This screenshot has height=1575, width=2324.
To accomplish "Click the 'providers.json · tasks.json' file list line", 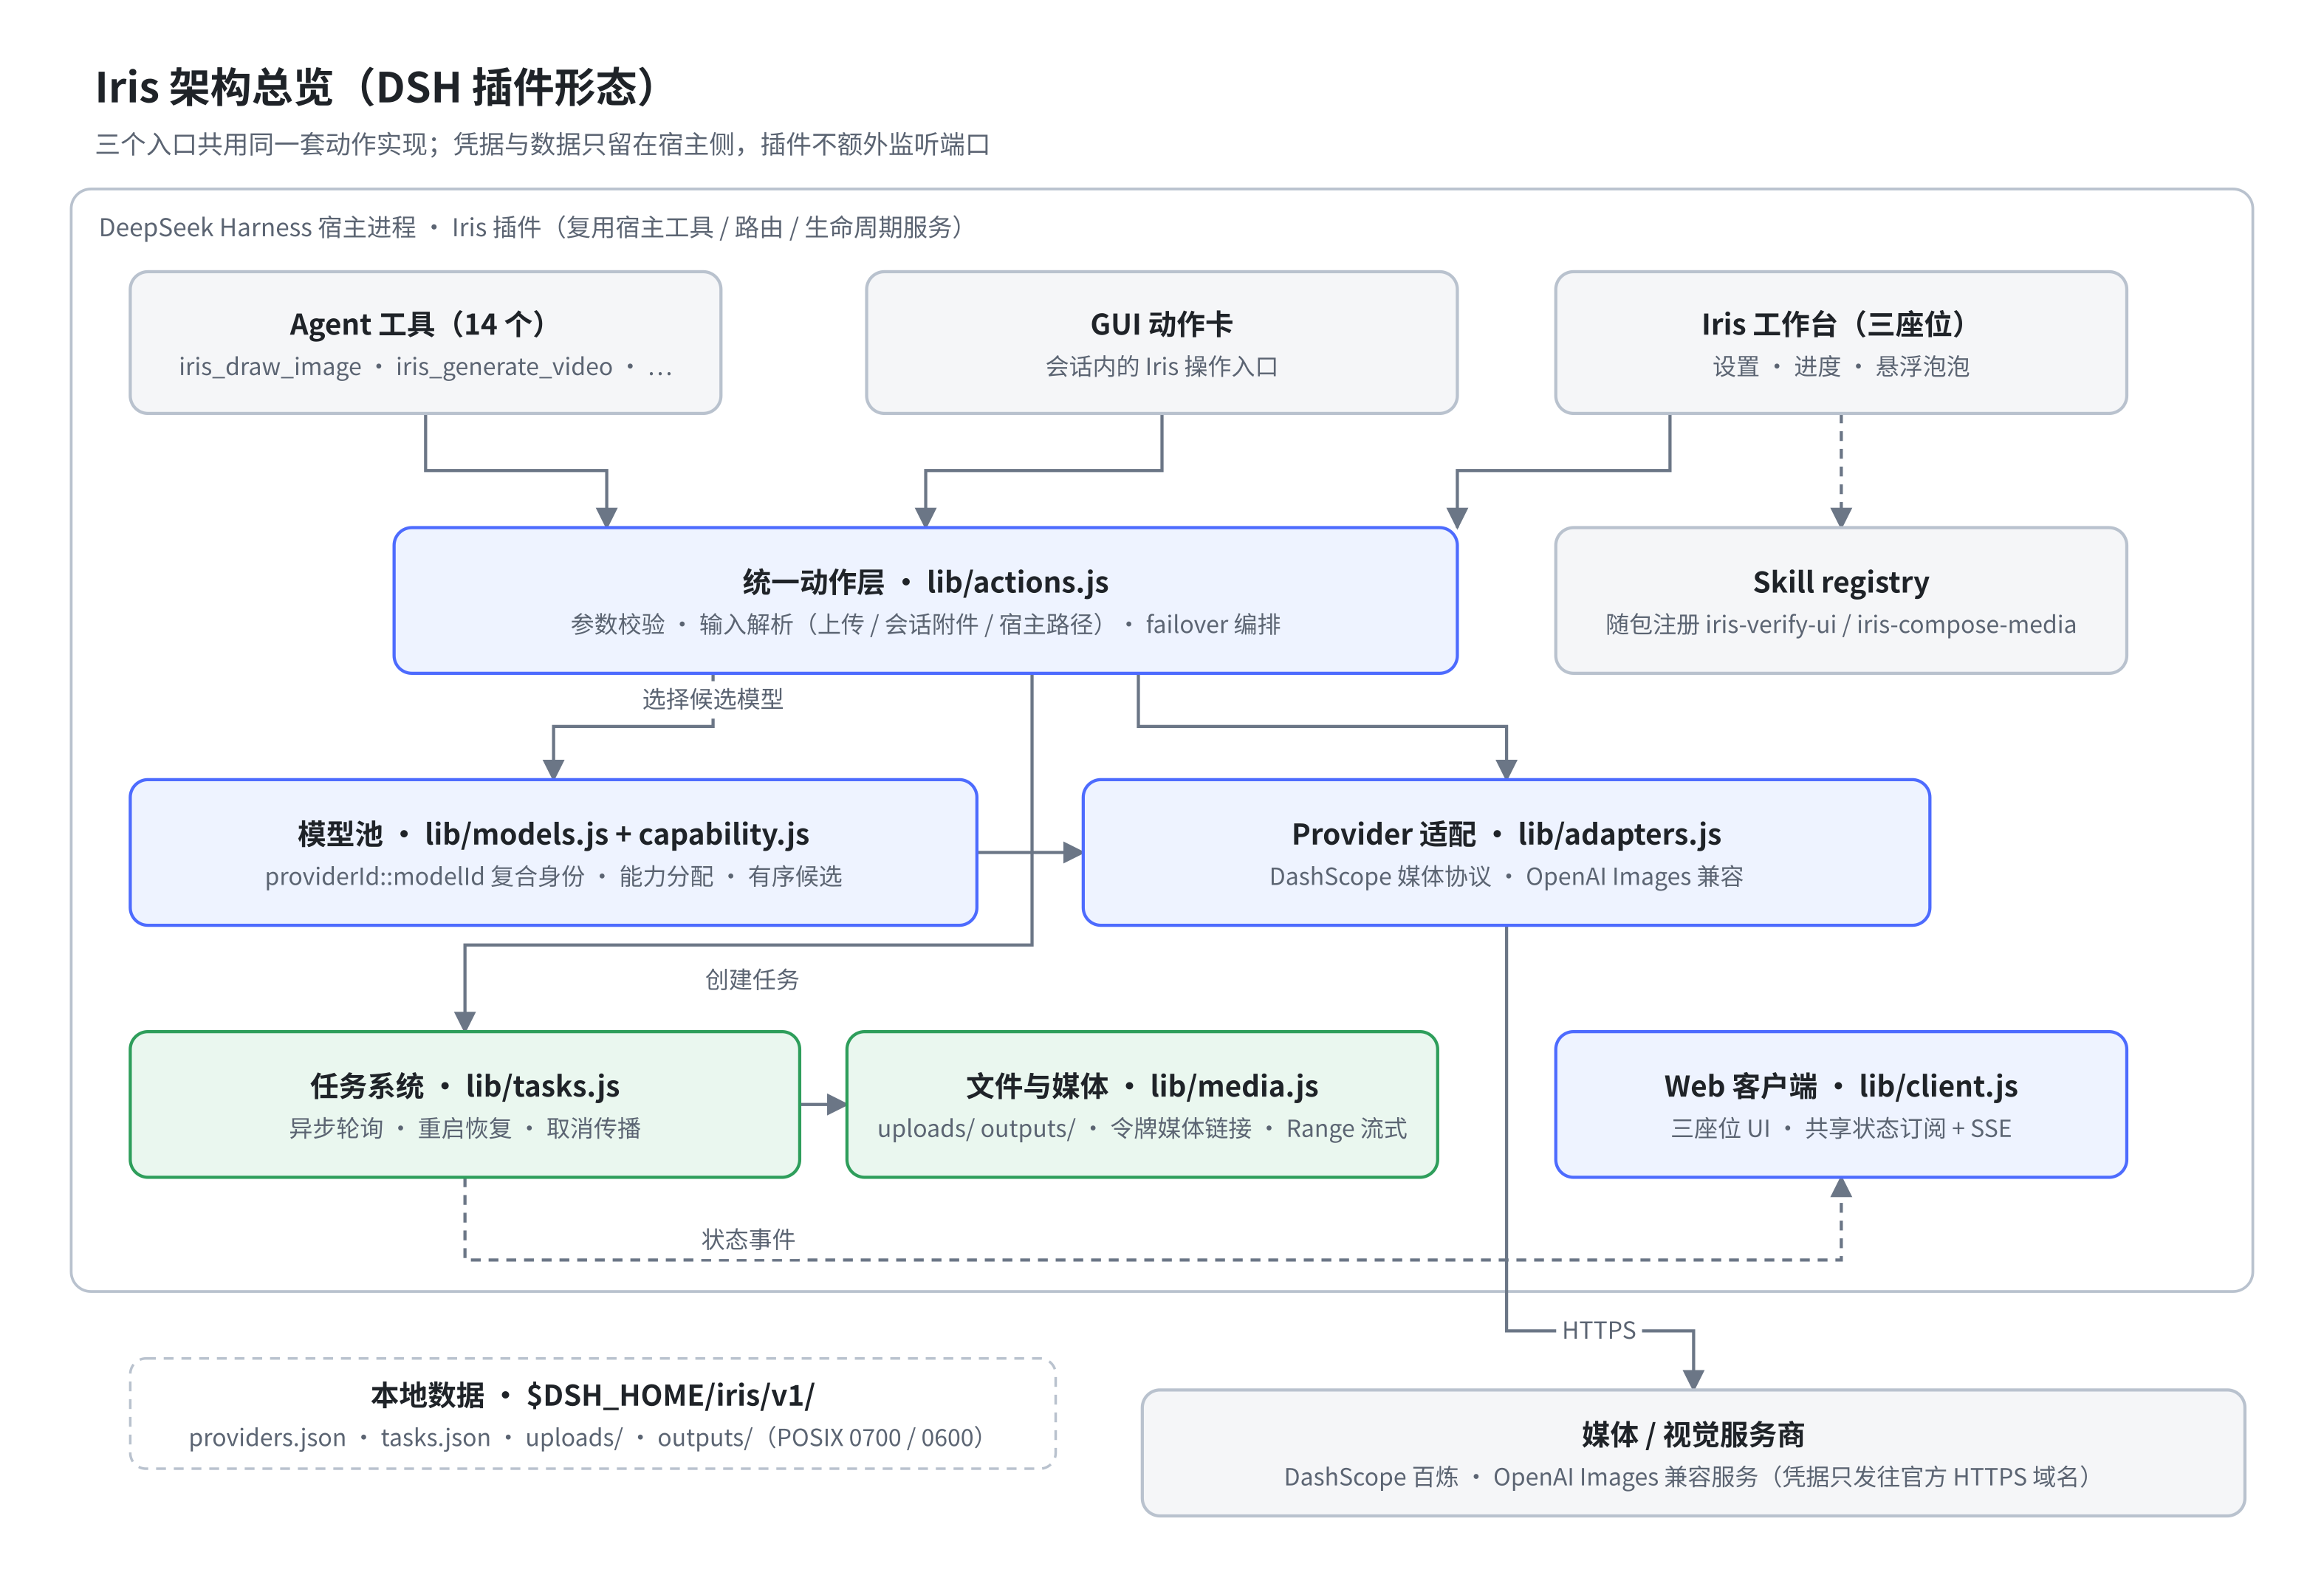I will point(586,1438).
